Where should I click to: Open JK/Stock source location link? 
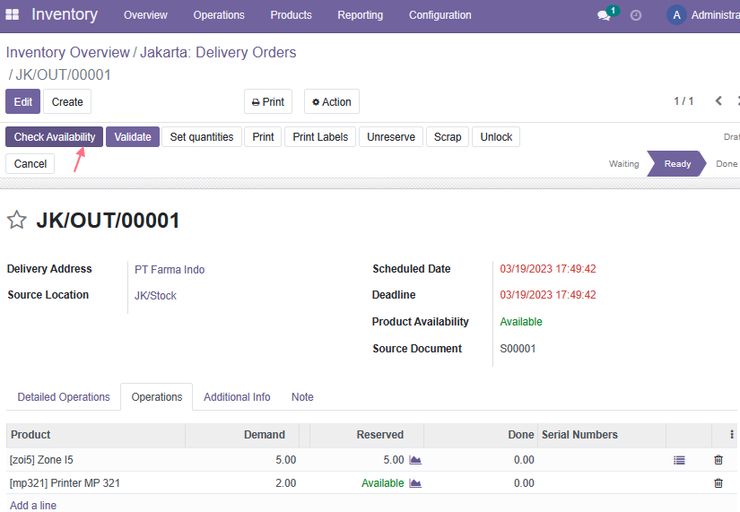155,295
